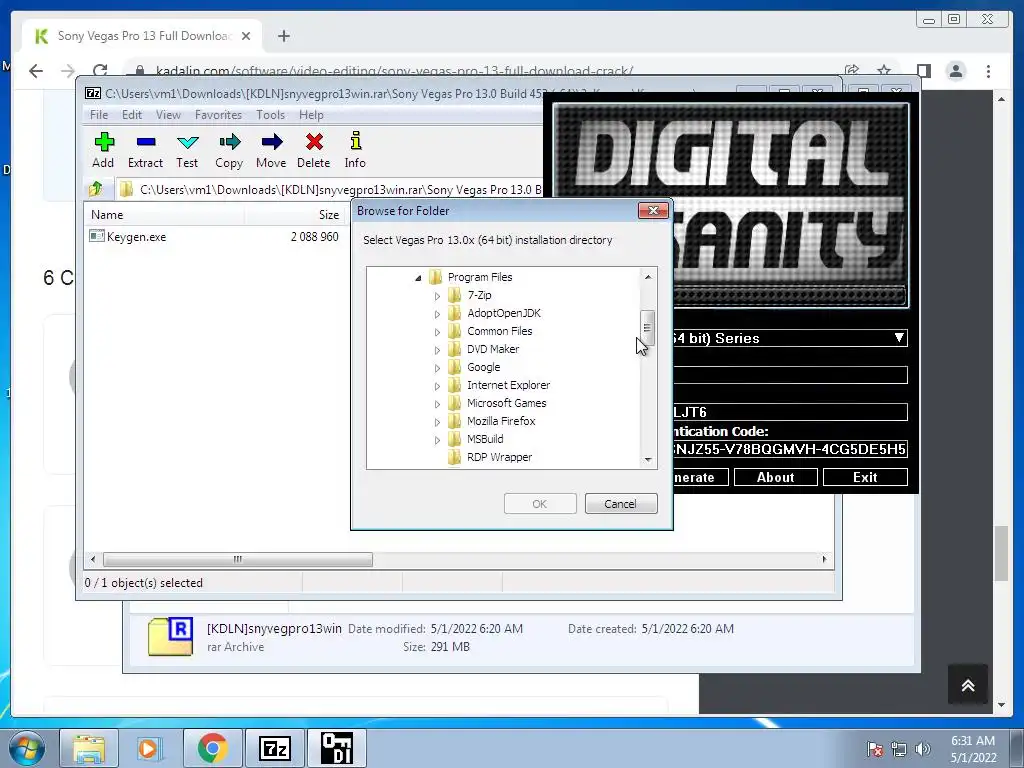Click the Move toolbar icon in 7-Zip

pyautogui.click(x=271, y=150)
